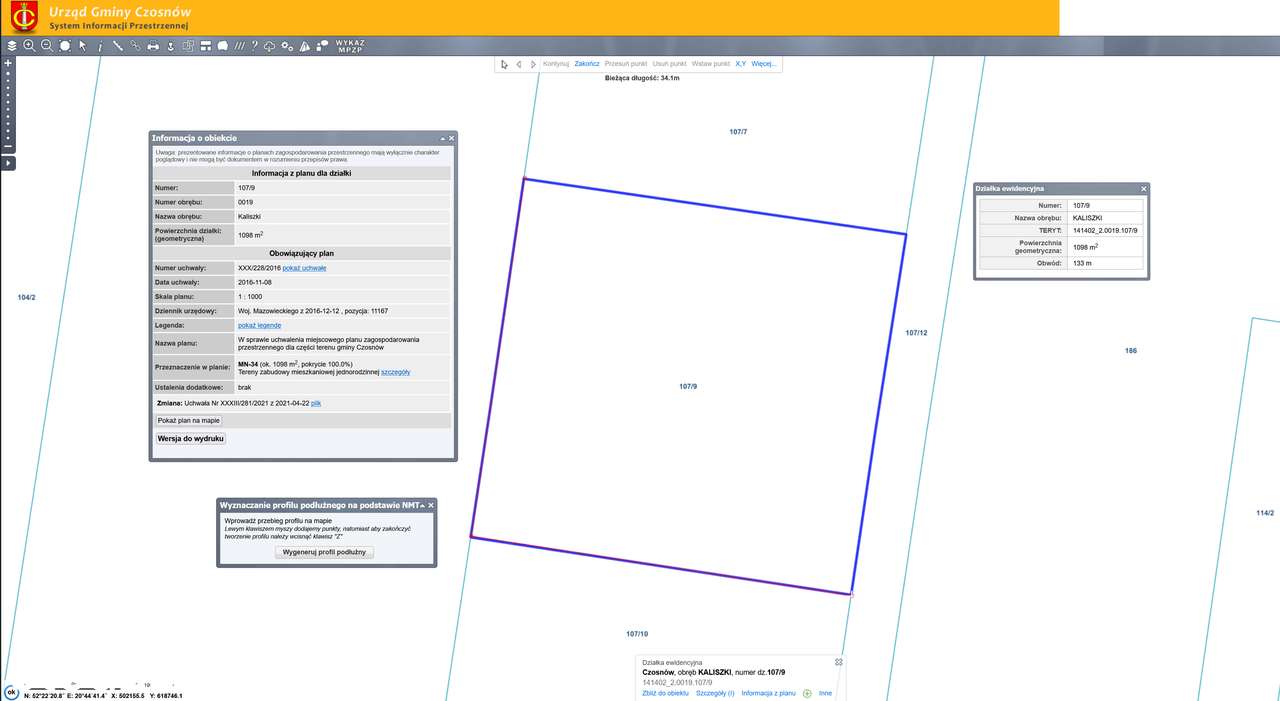
Task: Open the settings gears icon
Action: (288, 46)
